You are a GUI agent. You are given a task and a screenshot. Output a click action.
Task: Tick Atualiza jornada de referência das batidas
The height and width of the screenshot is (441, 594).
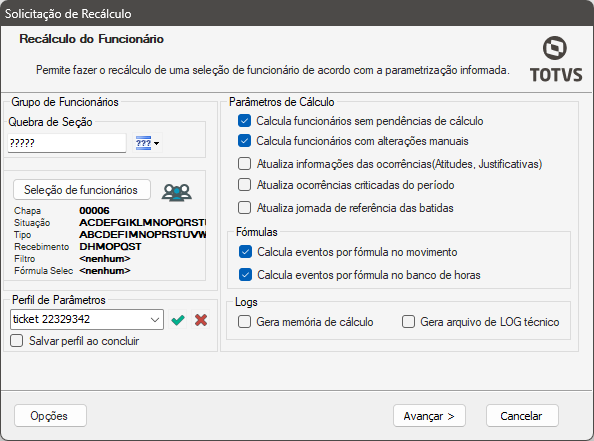(244, 208)
